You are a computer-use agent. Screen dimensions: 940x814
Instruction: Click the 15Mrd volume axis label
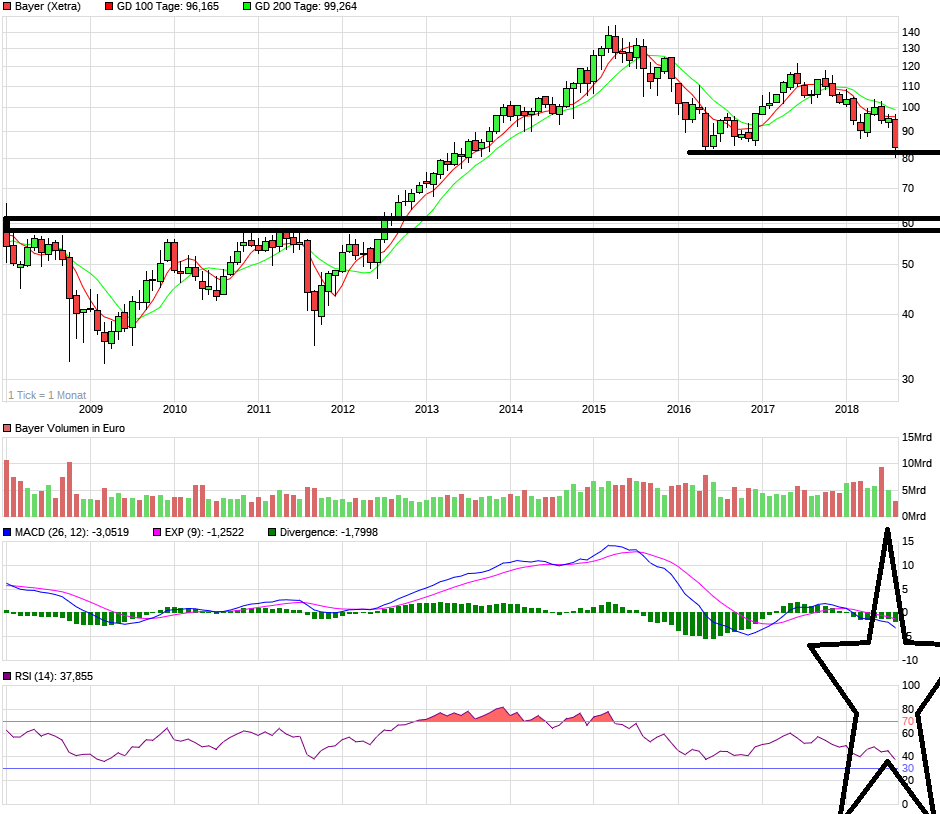917,438
